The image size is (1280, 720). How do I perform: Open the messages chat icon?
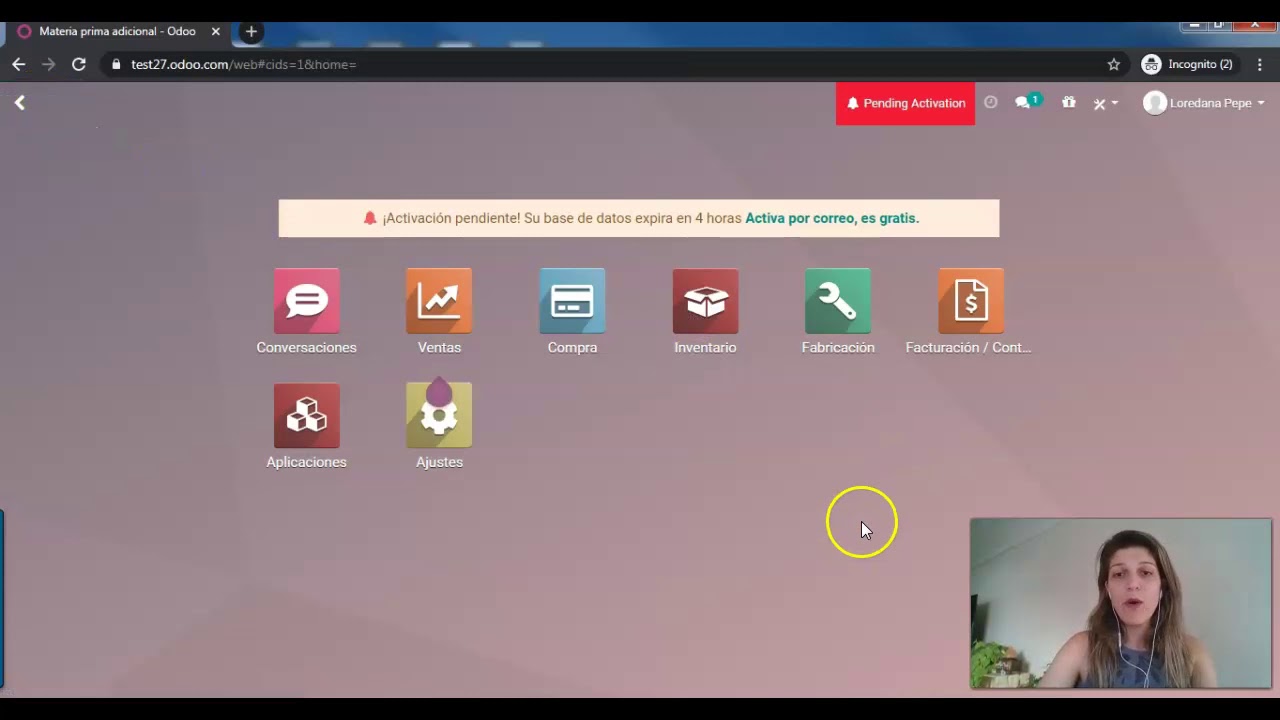(1027, 102)
